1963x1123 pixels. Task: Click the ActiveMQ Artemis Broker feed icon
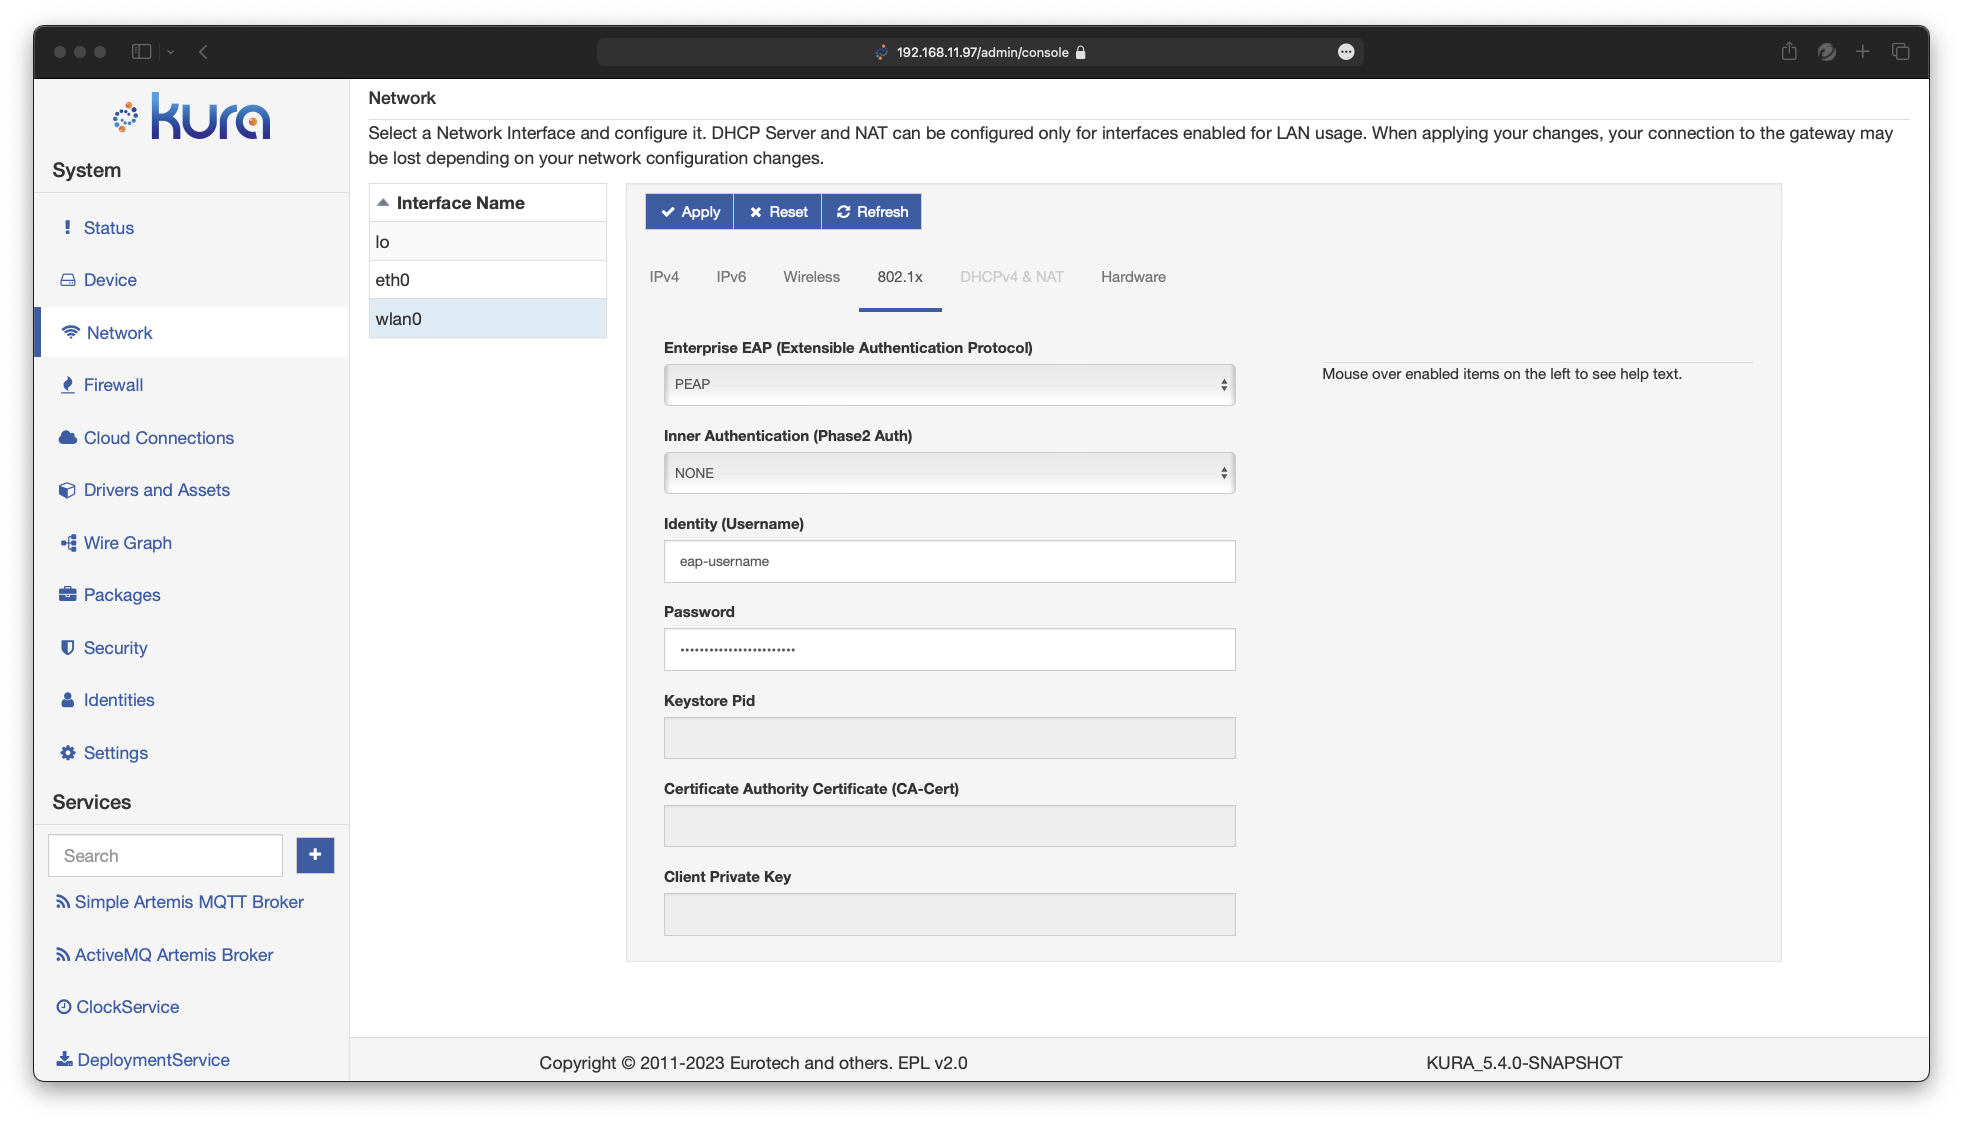coord(63,955)
